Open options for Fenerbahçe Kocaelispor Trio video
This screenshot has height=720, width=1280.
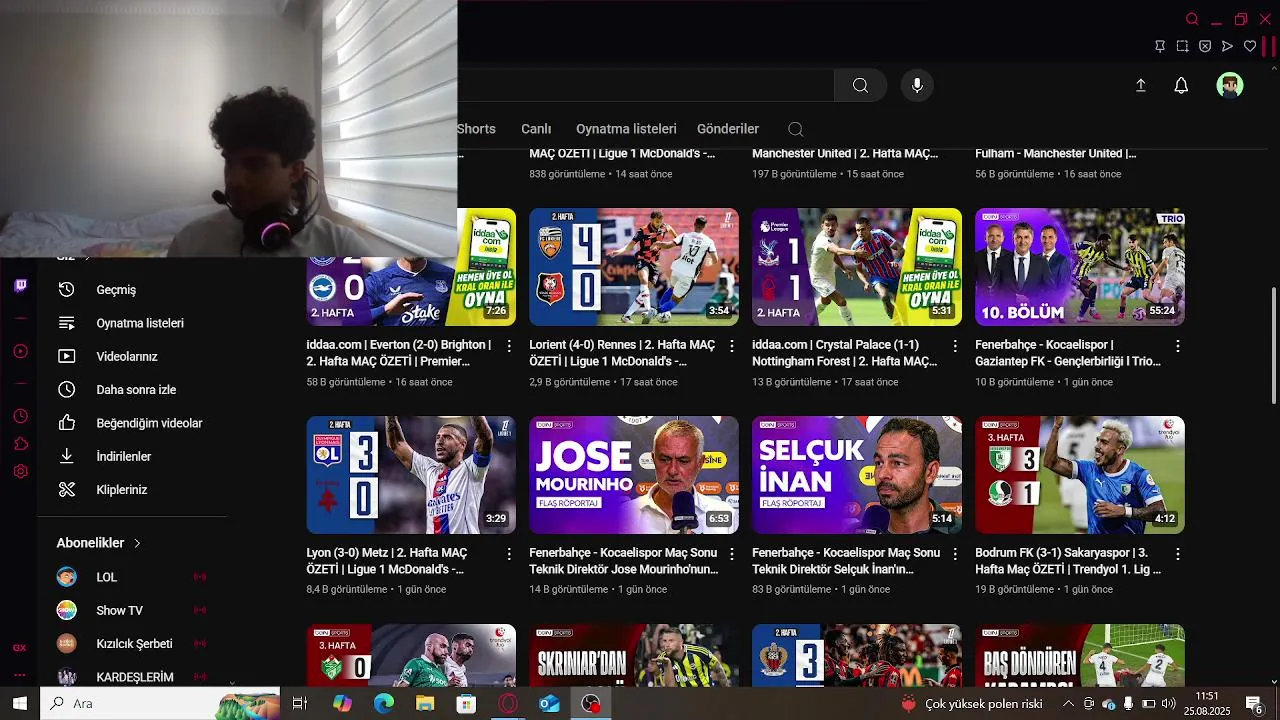[x=1177, y=346]
